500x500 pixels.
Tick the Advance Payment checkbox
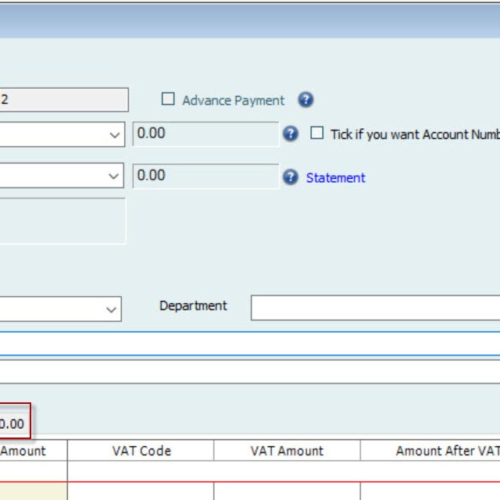coord(168,99)
